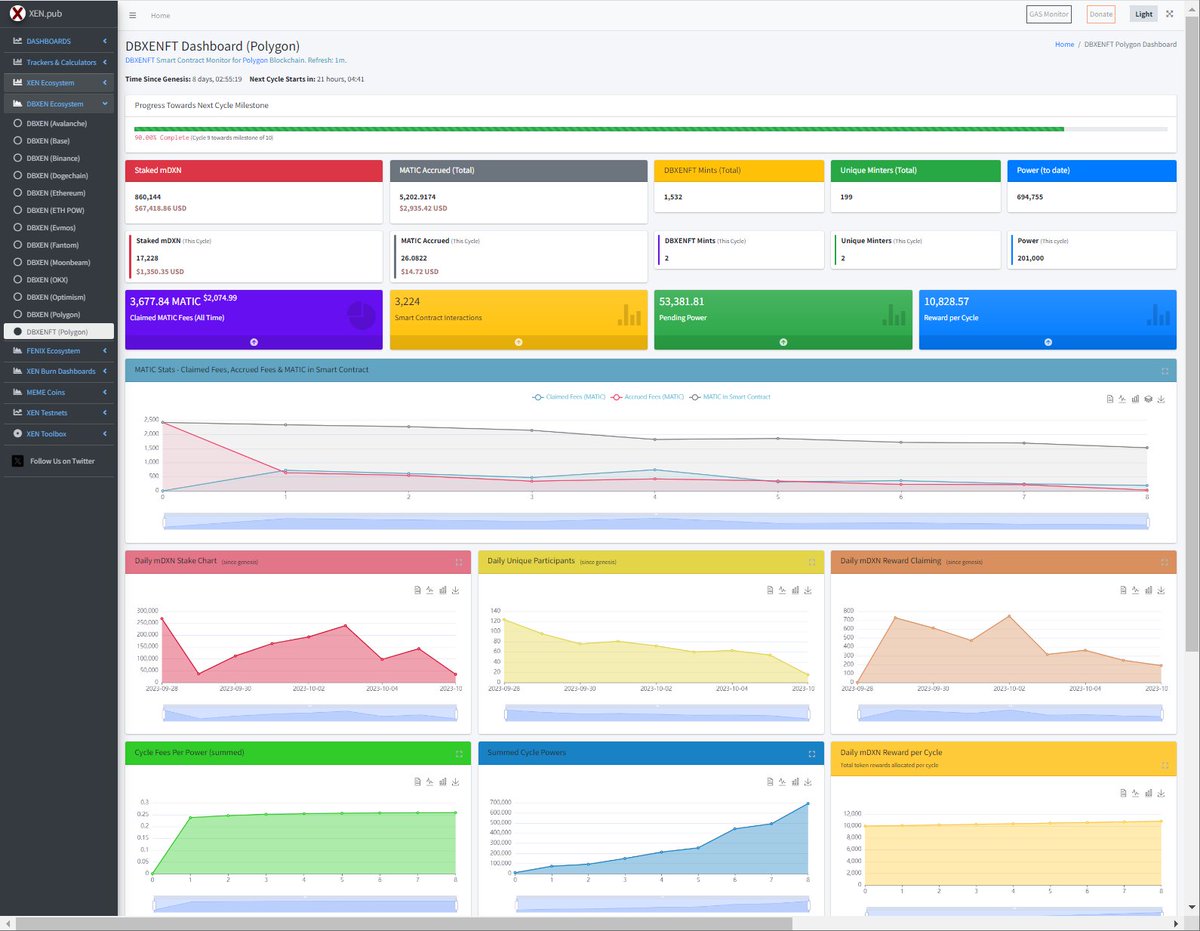Click the data zoom slider under MATIC Stats
This screenshot has width=1200, height=931.
[x=655, y=520]
